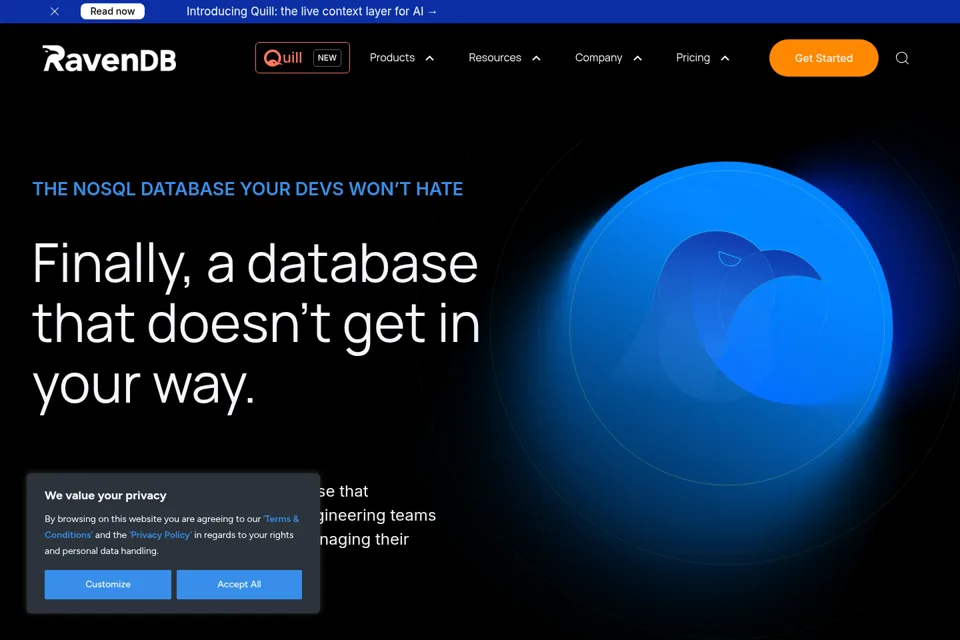Click the 'We value your privacy' heading
Image resolution: width=960 pixels, height=640 pixels.
tap(105, 495)
